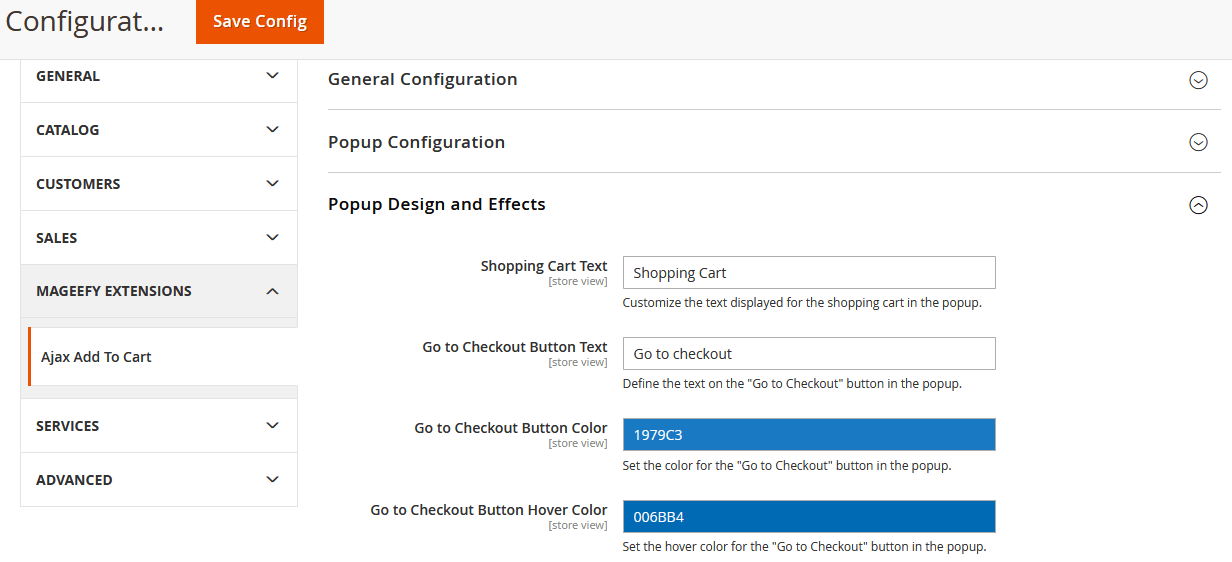Open the Advanced section chevron
This screenshot has height=562, width=1232.
click(272, 480)
